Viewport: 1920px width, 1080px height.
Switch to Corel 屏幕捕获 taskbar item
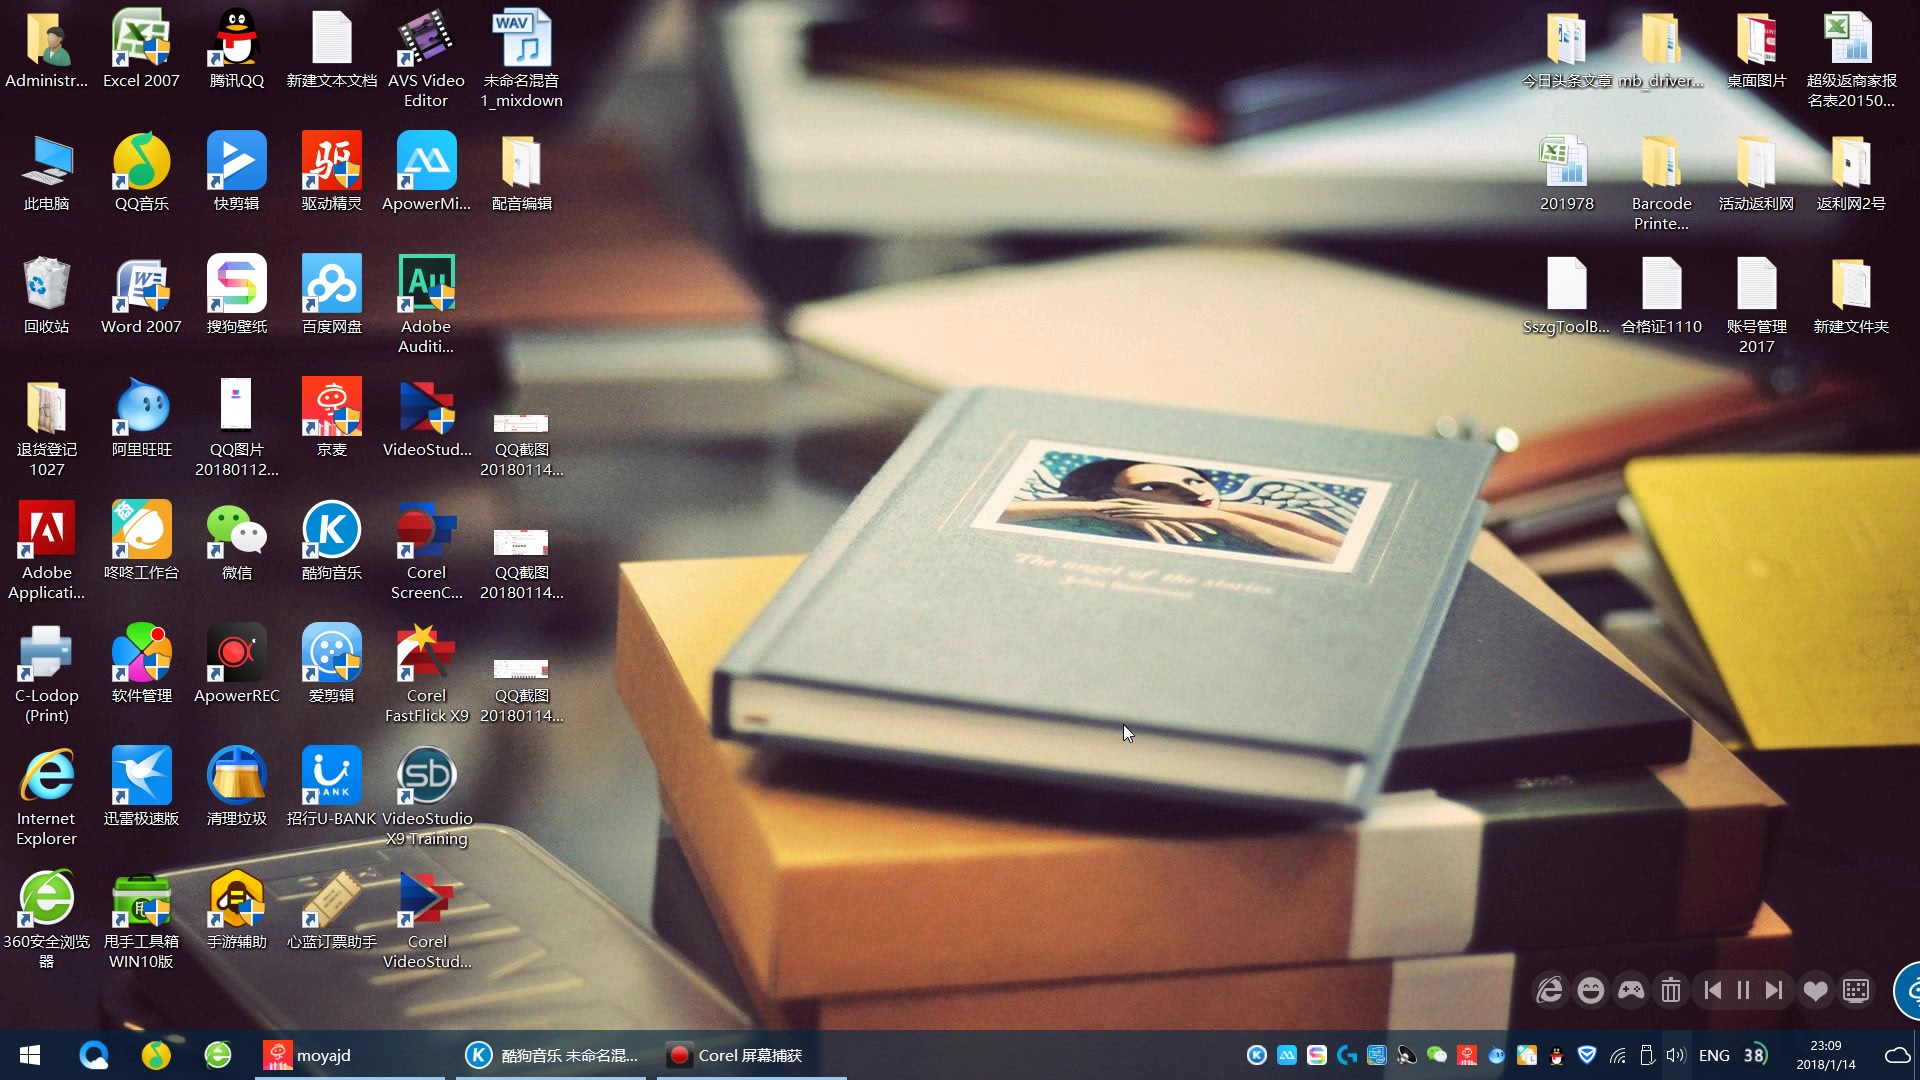(752, 1055)
